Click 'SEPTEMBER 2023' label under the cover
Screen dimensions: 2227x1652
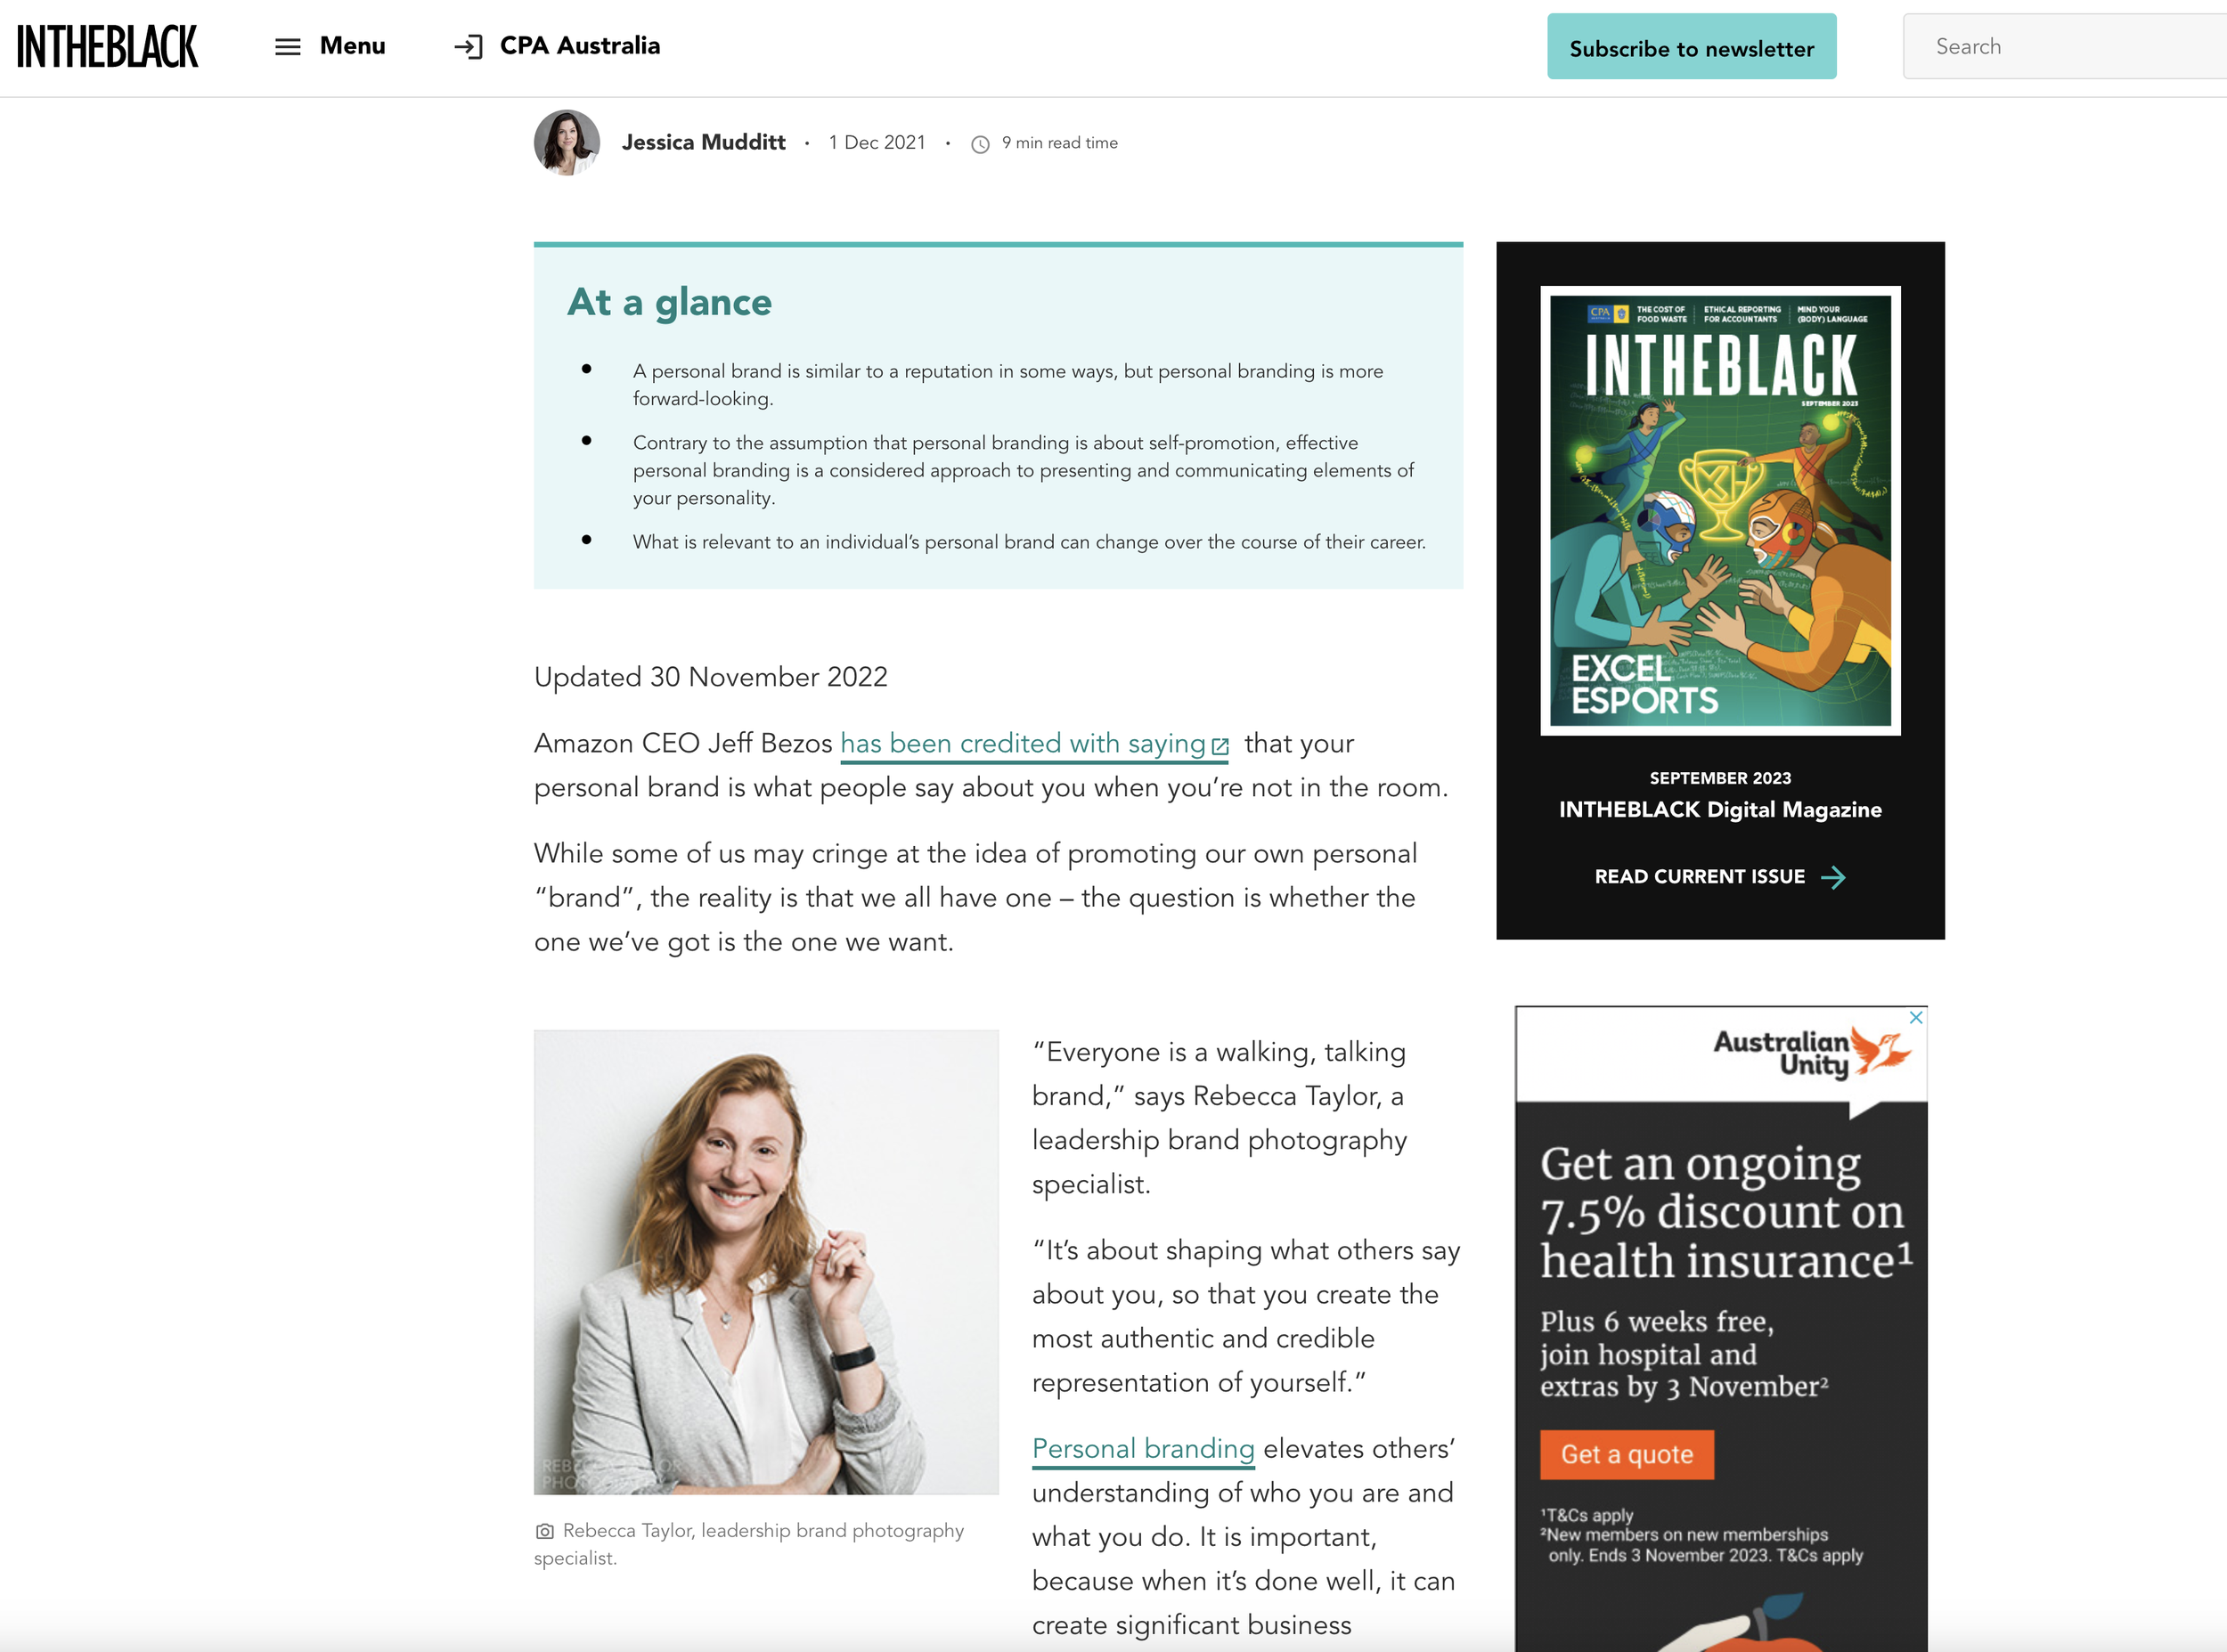tap(1720, 777)
